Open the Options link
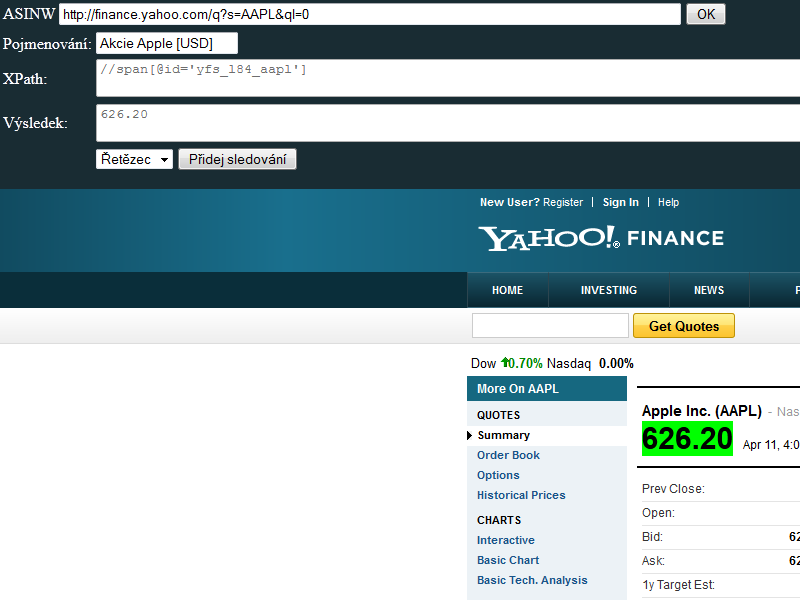 click(498, 475)
